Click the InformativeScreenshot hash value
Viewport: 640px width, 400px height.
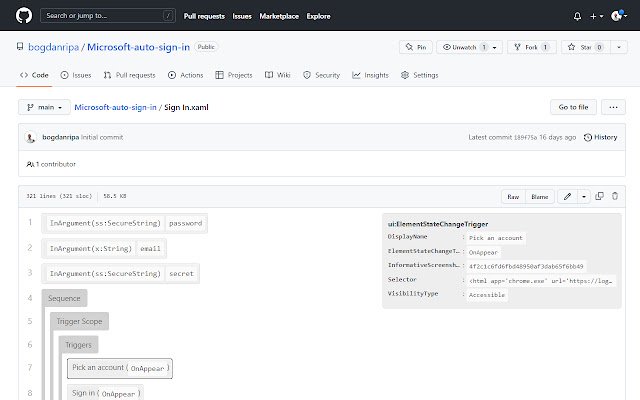click(526, 267)
